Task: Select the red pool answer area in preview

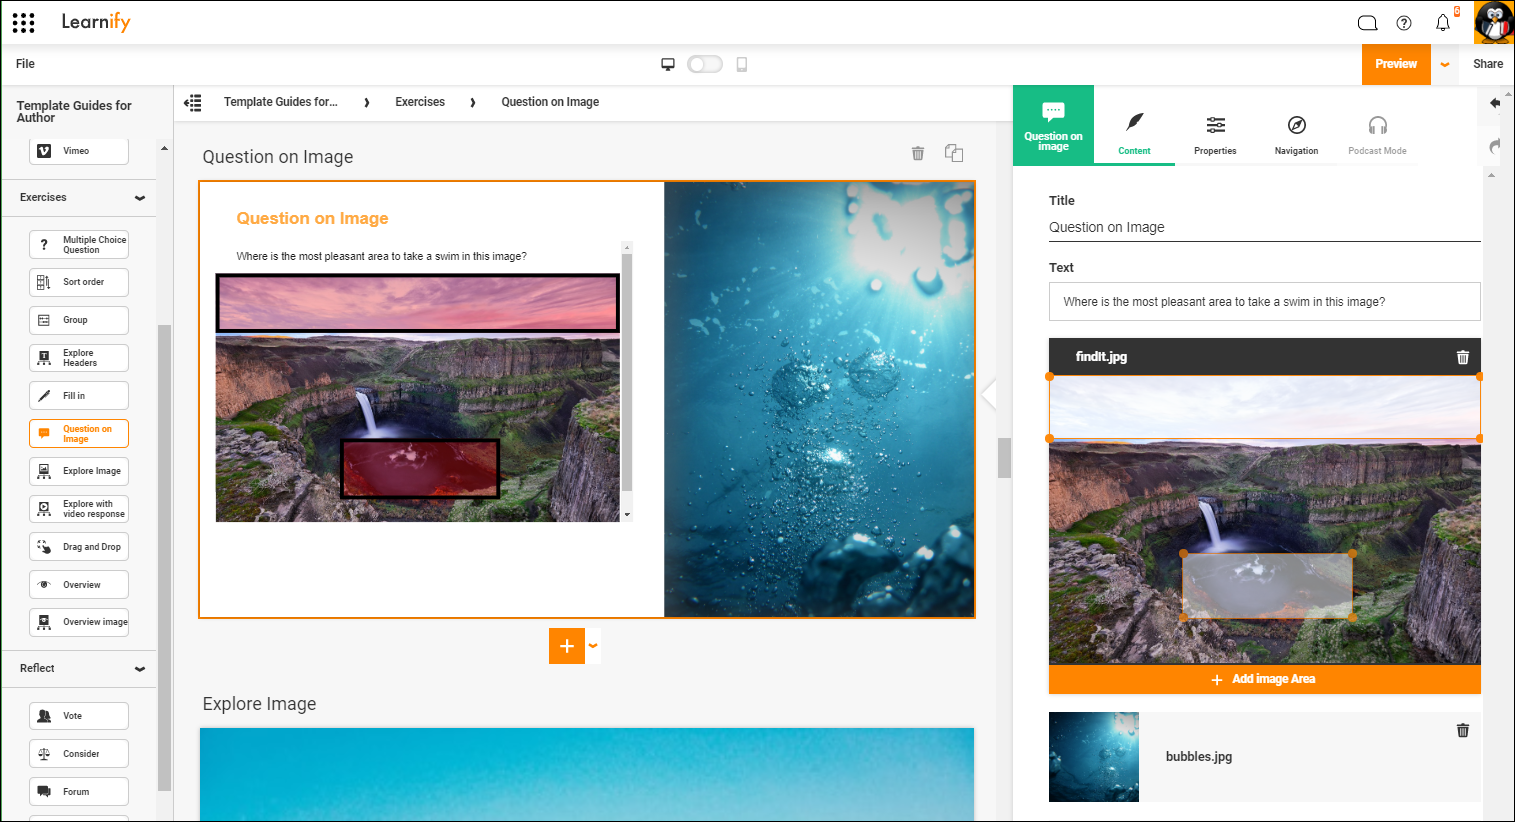Action: [x=420, y=468]
